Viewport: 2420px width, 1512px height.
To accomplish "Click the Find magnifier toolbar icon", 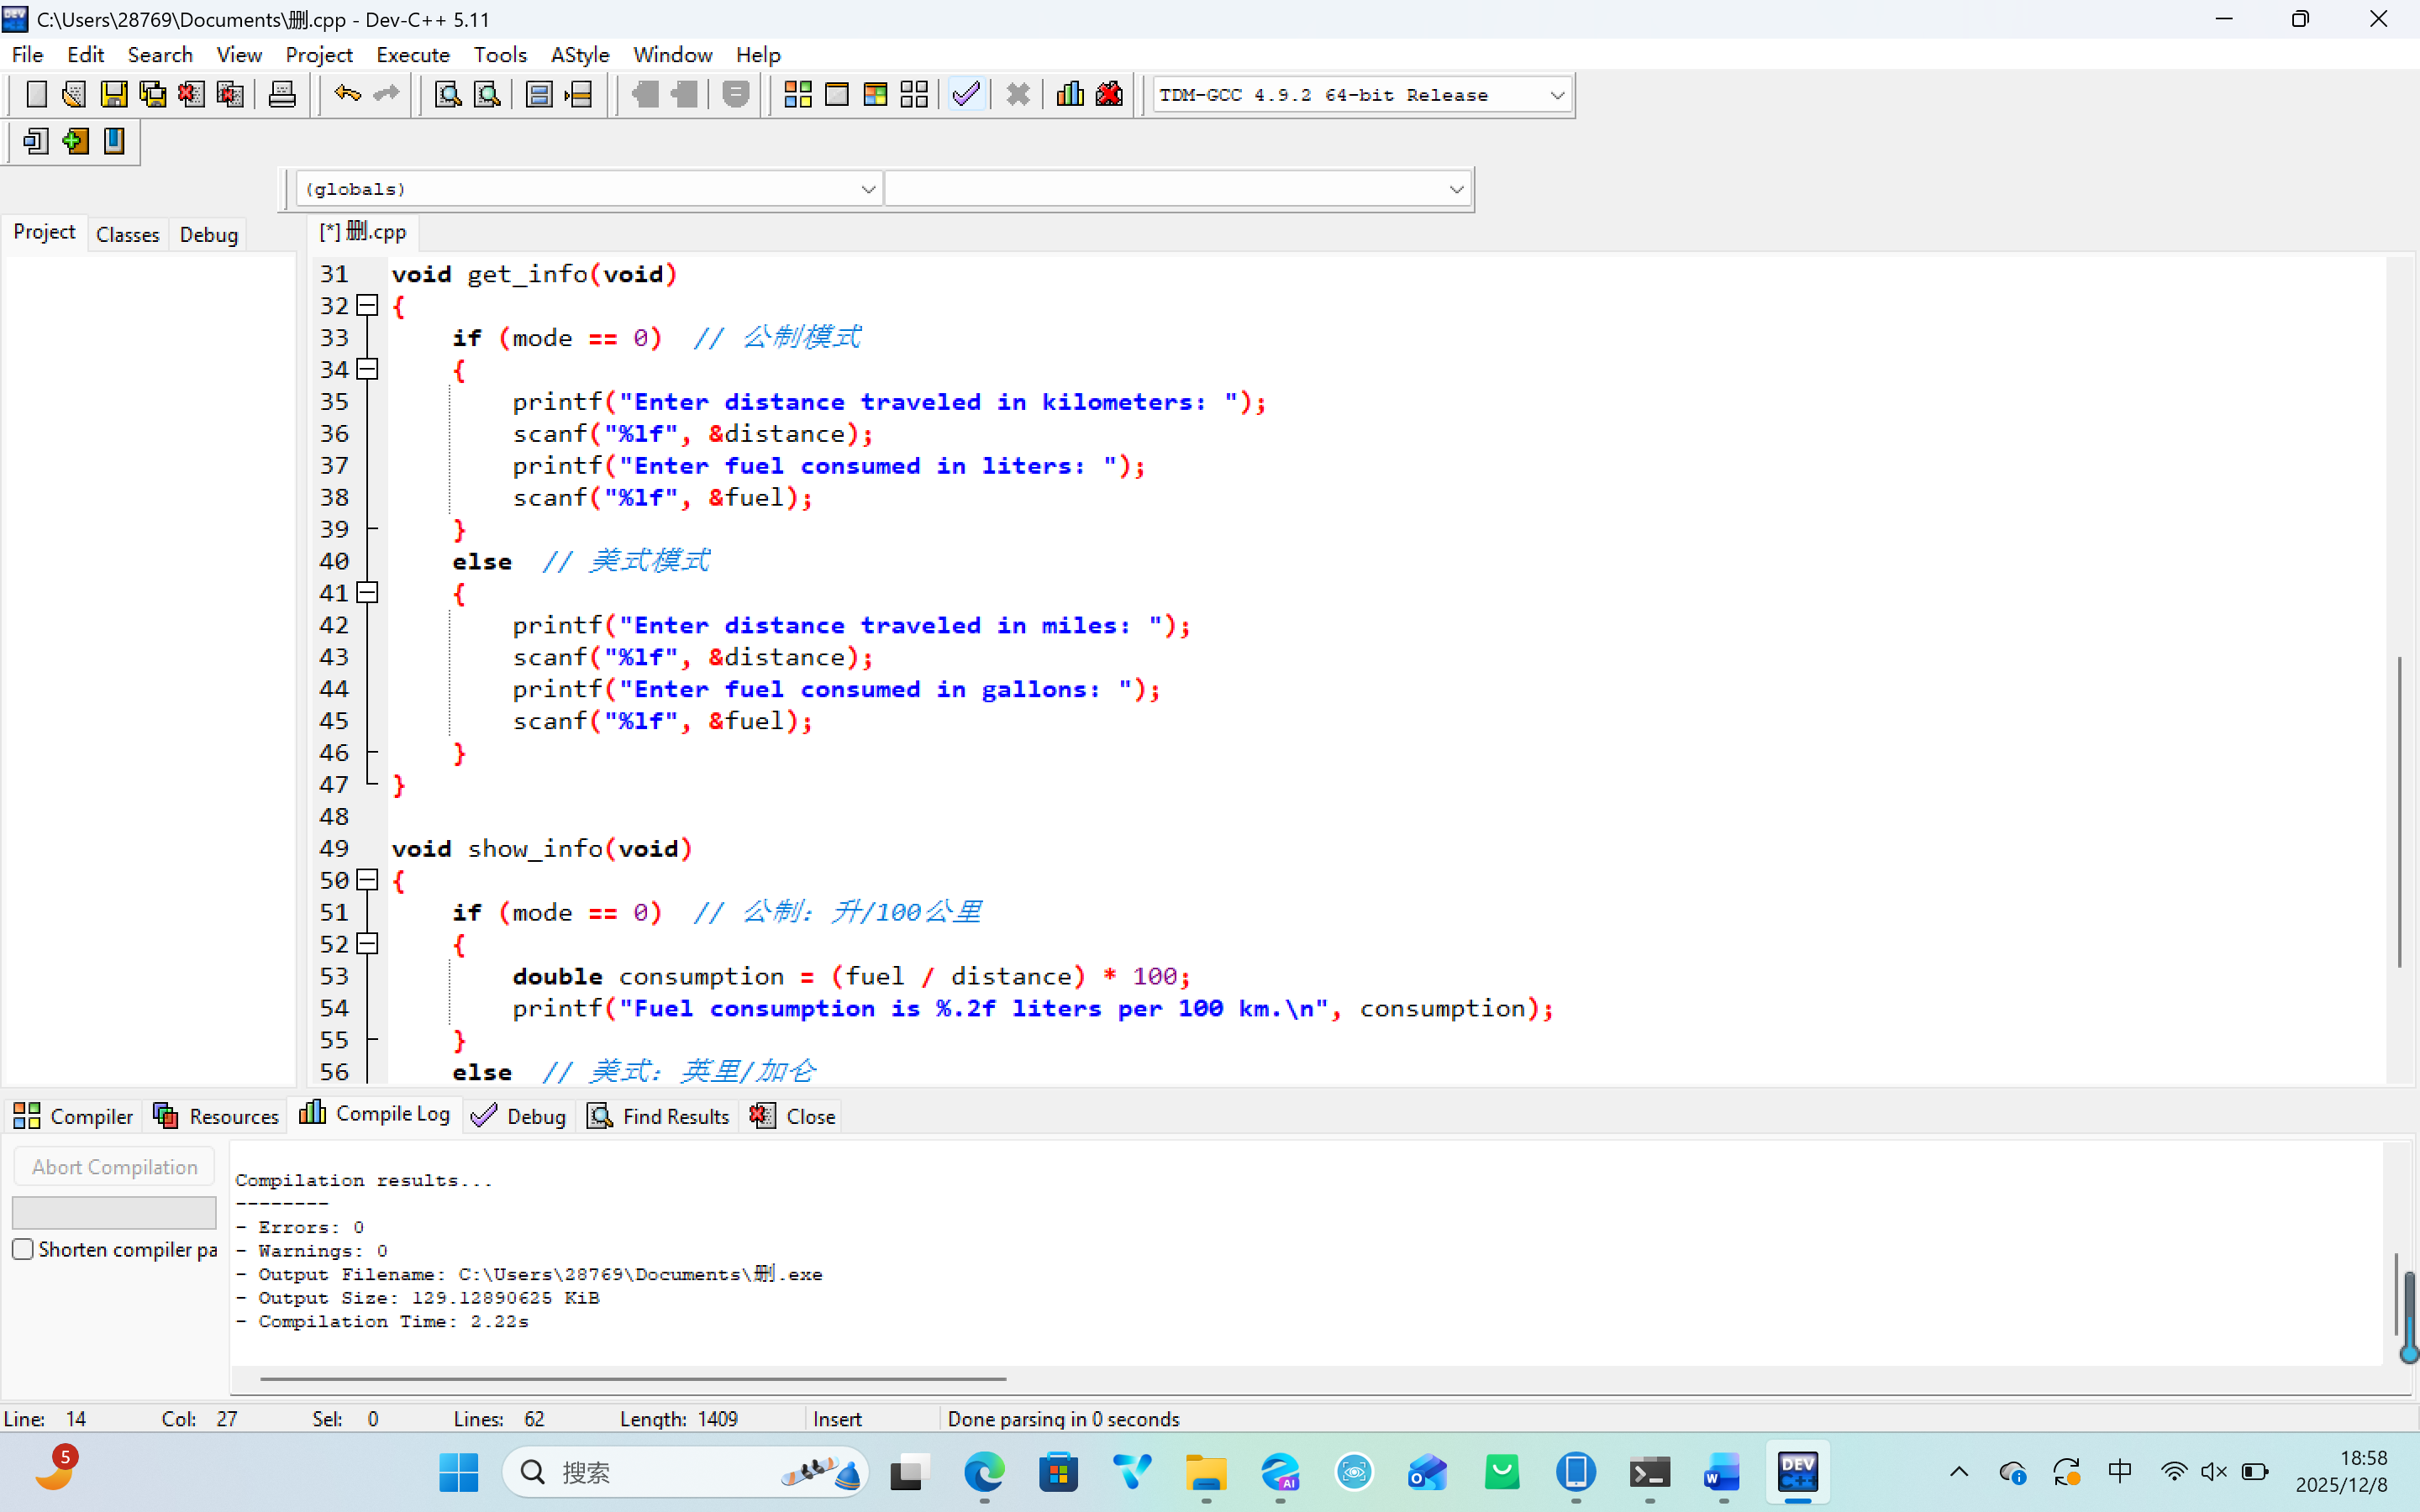I will [448, 95].
